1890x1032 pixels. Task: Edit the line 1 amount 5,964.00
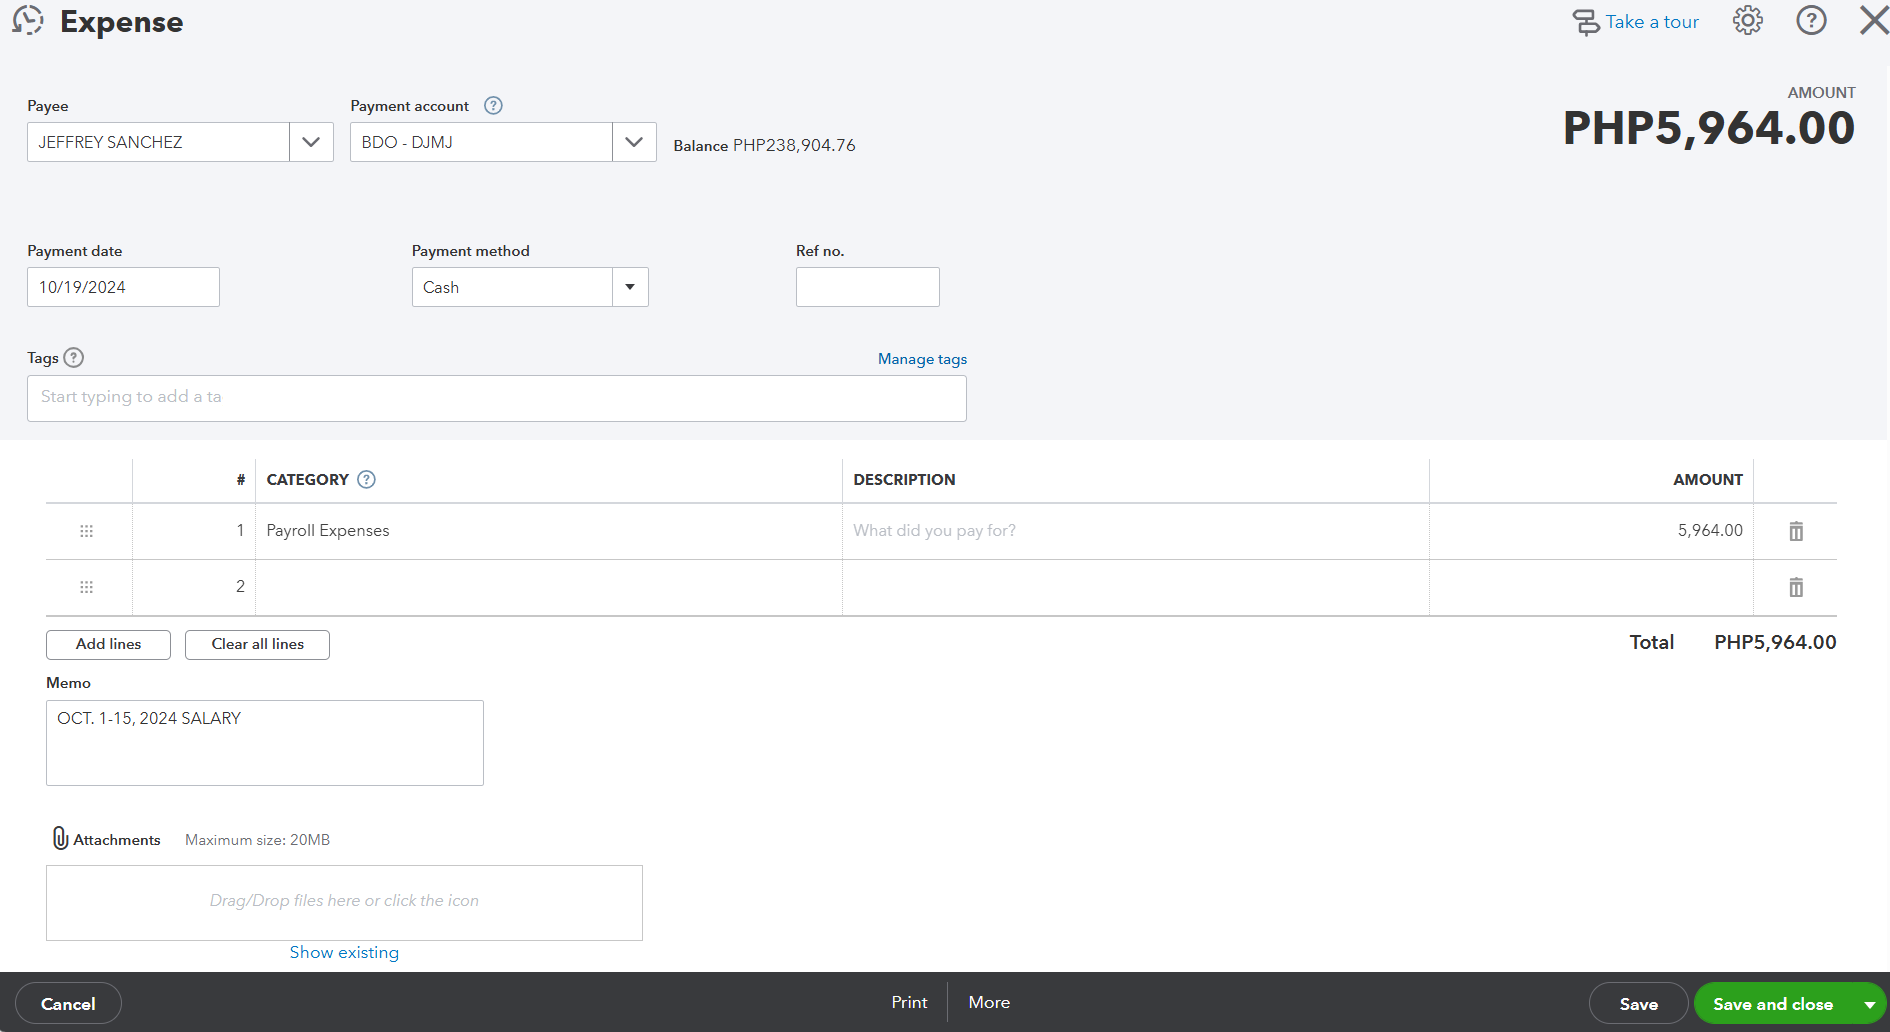coord(1592,531)
